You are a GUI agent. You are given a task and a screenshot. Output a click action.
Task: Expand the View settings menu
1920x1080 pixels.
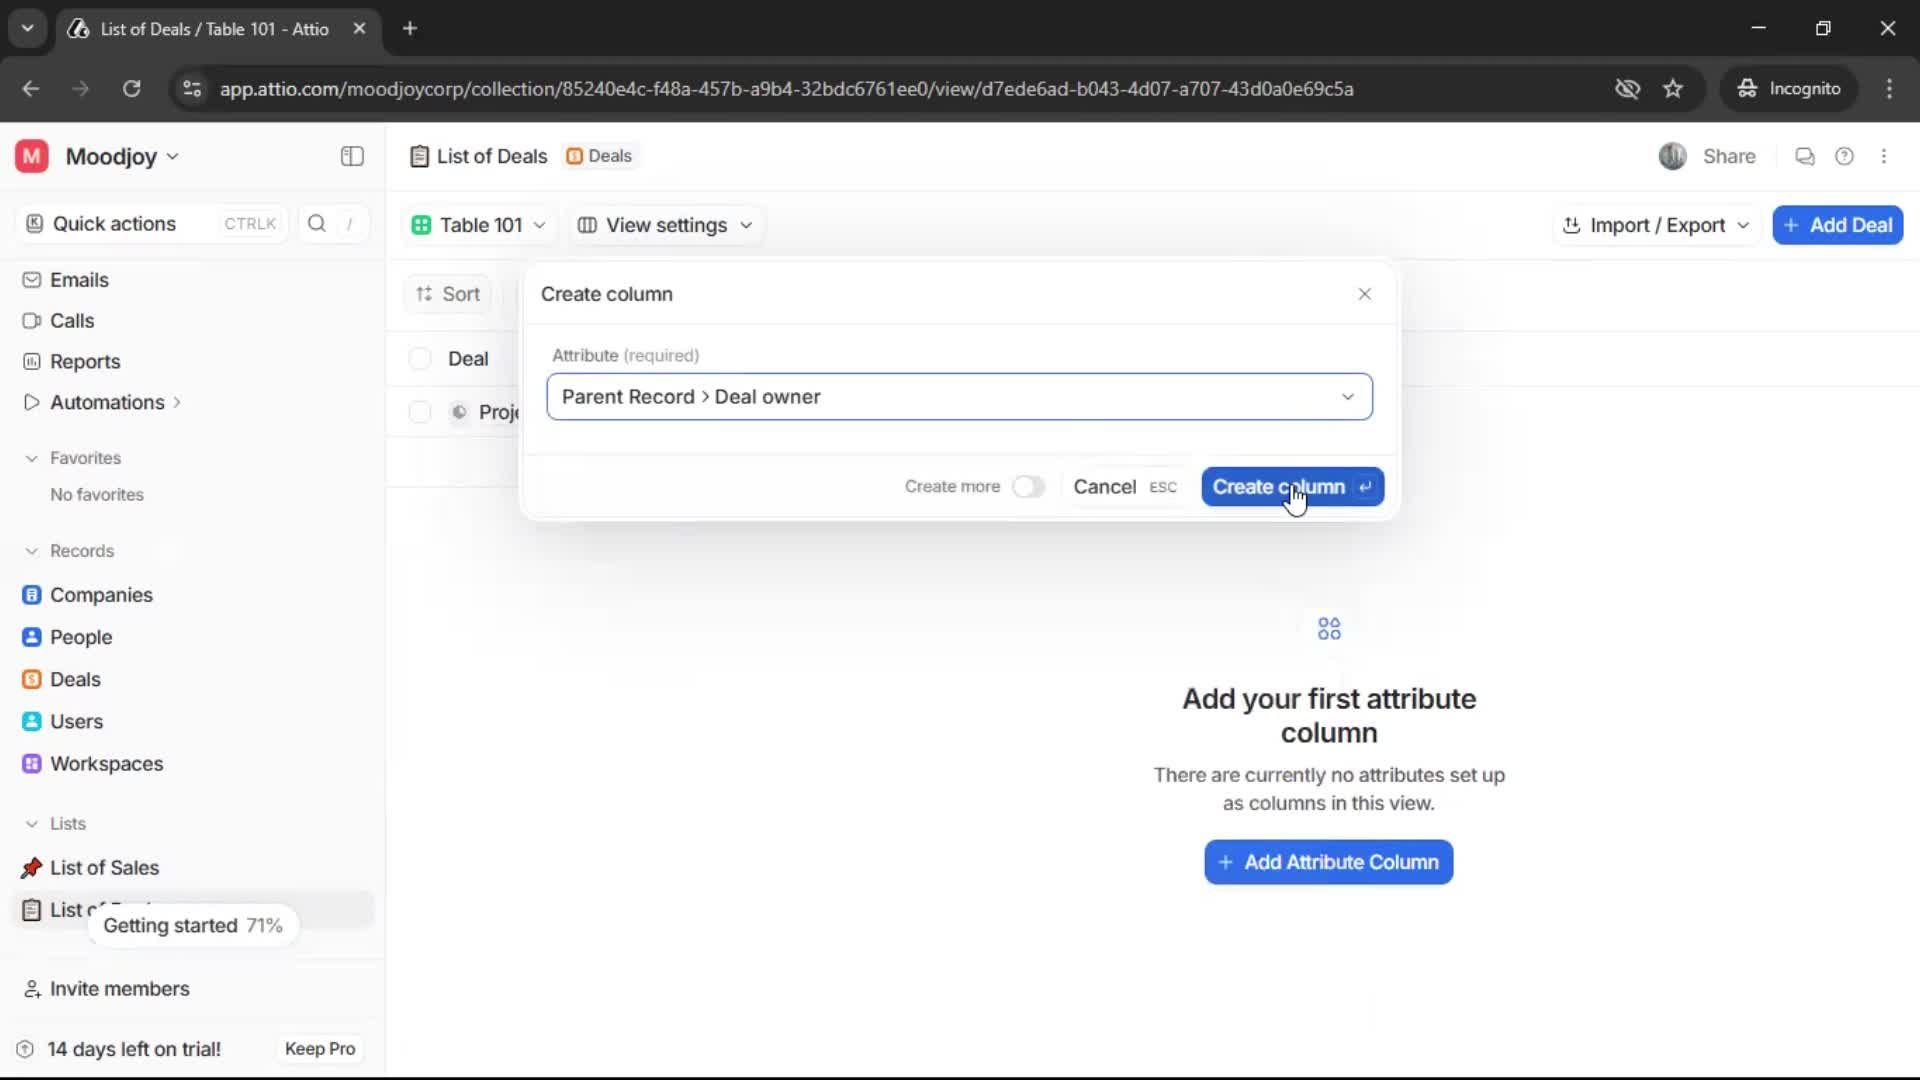(665, 225)
